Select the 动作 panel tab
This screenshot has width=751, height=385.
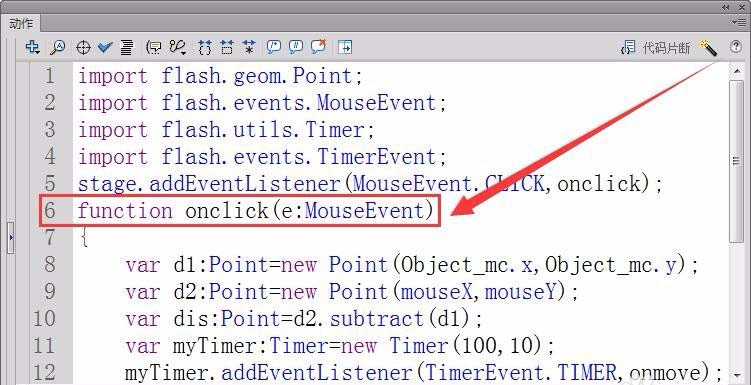click(x=21, y=23)
